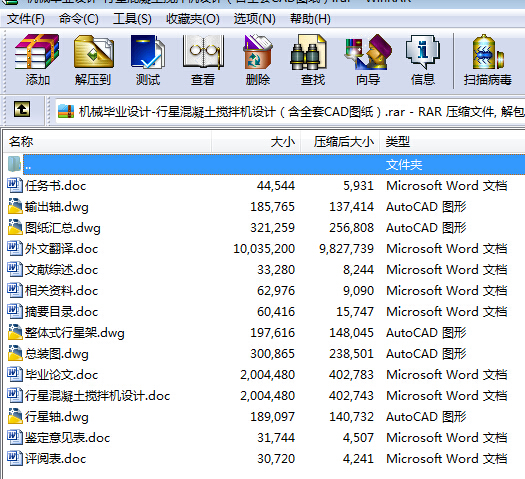This screenshot has width=525, height=479.
Task: Click the archive icon in path bar
Action: point(66,111)
